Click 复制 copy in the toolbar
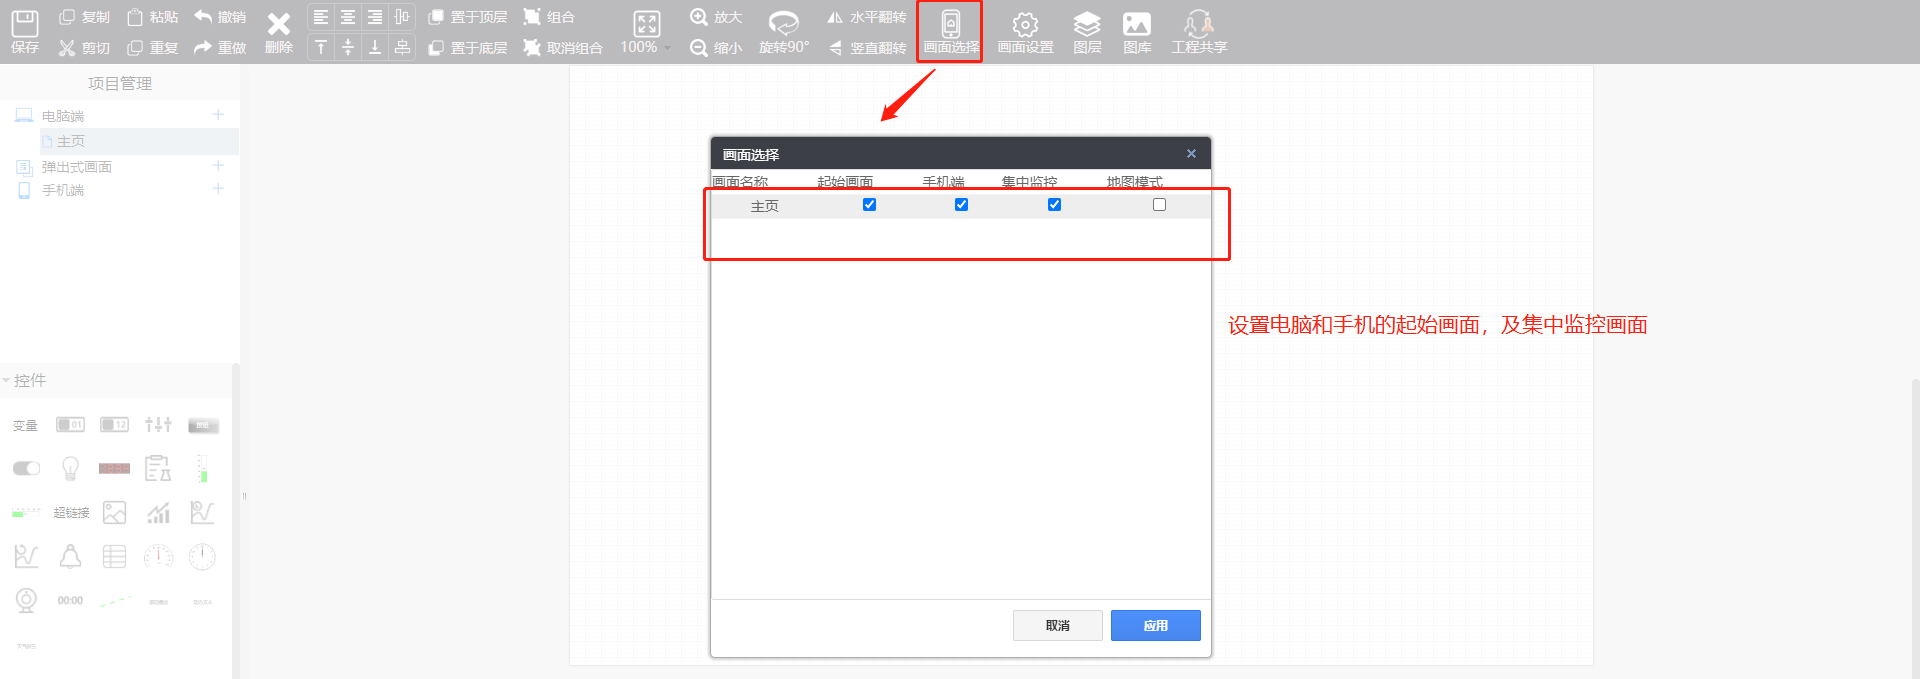This screenshot has height=679, width=1920. pyautogui.click(x=84, y=17)
